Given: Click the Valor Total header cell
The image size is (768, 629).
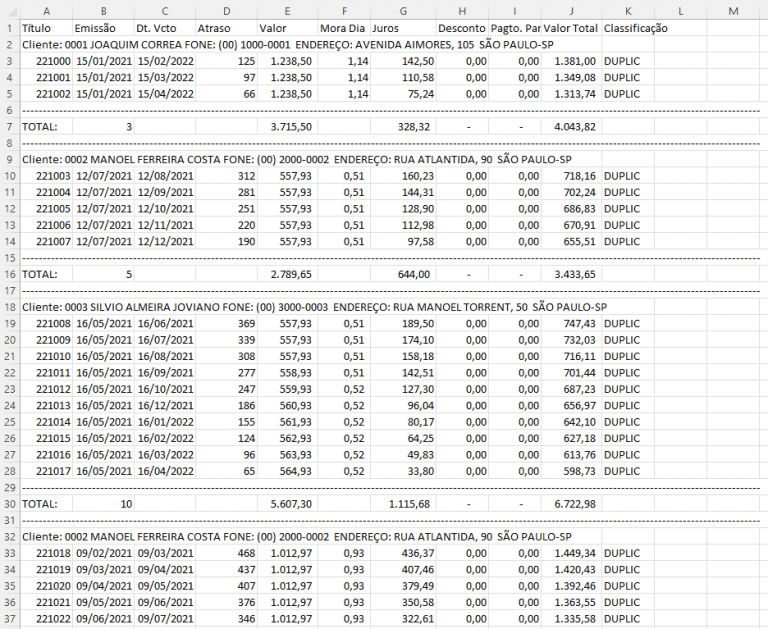Looking at the screenshot, I should [x=571, y=28].
